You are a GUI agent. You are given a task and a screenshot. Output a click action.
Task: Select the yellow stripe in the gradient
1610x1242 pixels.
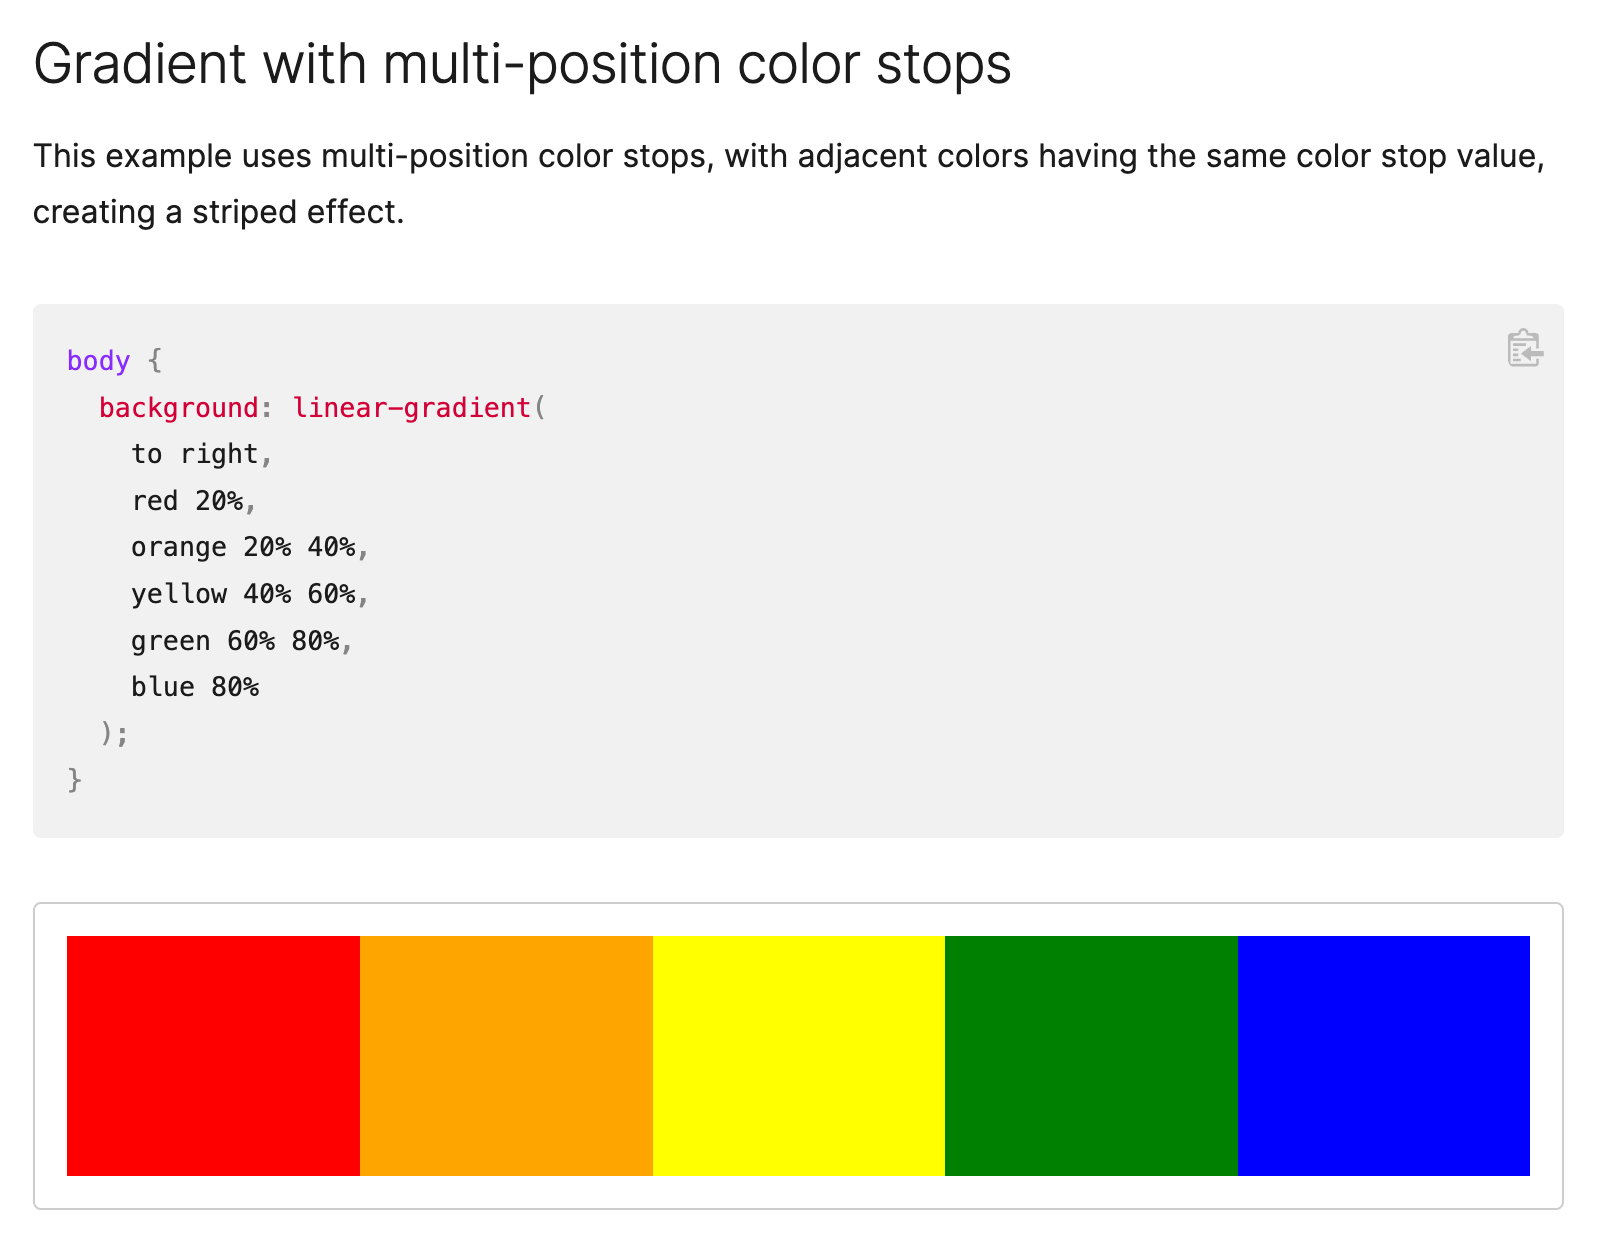coord(798,1055)
